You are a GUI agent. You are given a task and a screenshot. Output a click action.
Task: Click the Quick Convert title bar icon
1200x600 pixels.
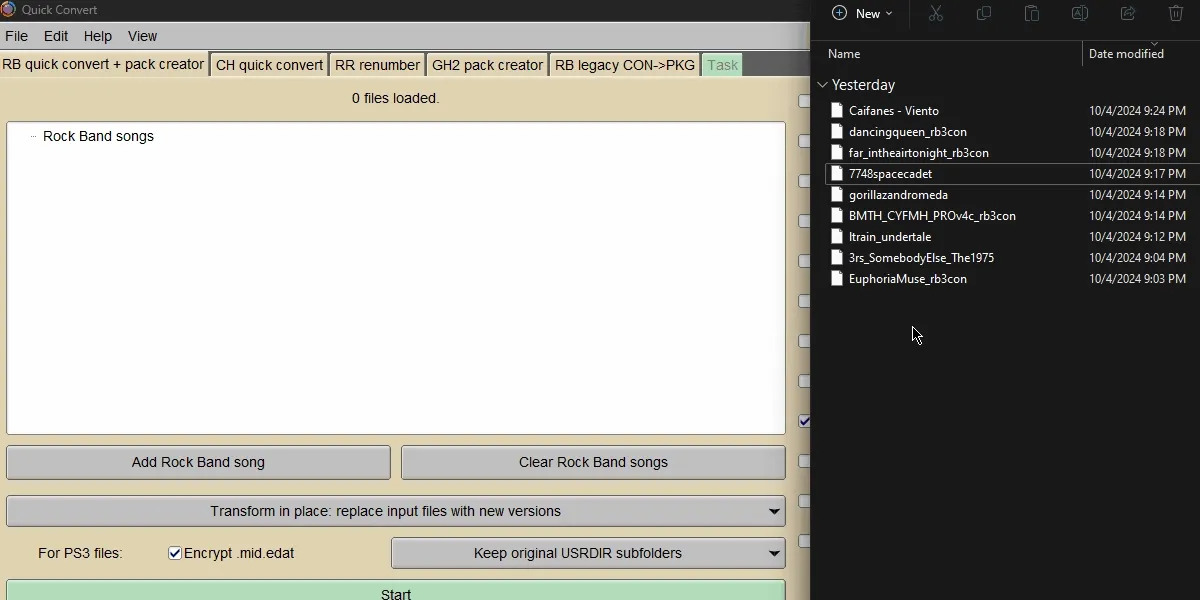click(9, 9)
